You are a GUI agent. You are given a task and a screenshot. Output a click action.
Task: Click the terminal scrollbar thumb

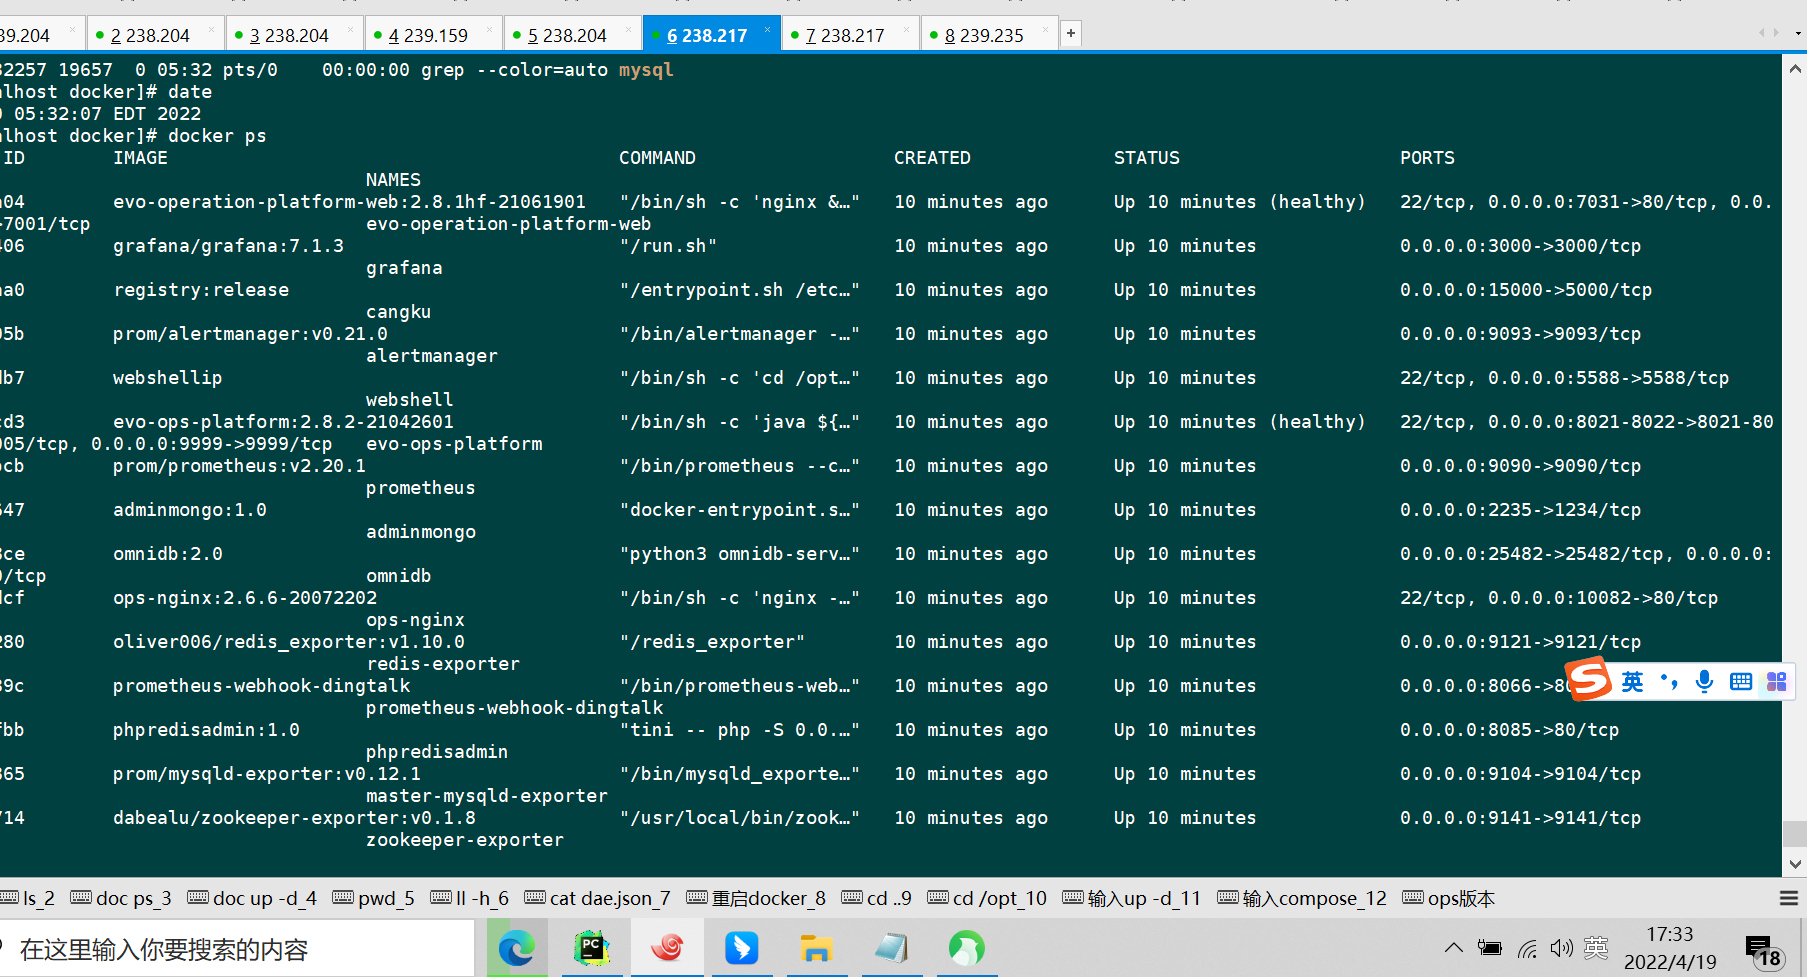1794,834
